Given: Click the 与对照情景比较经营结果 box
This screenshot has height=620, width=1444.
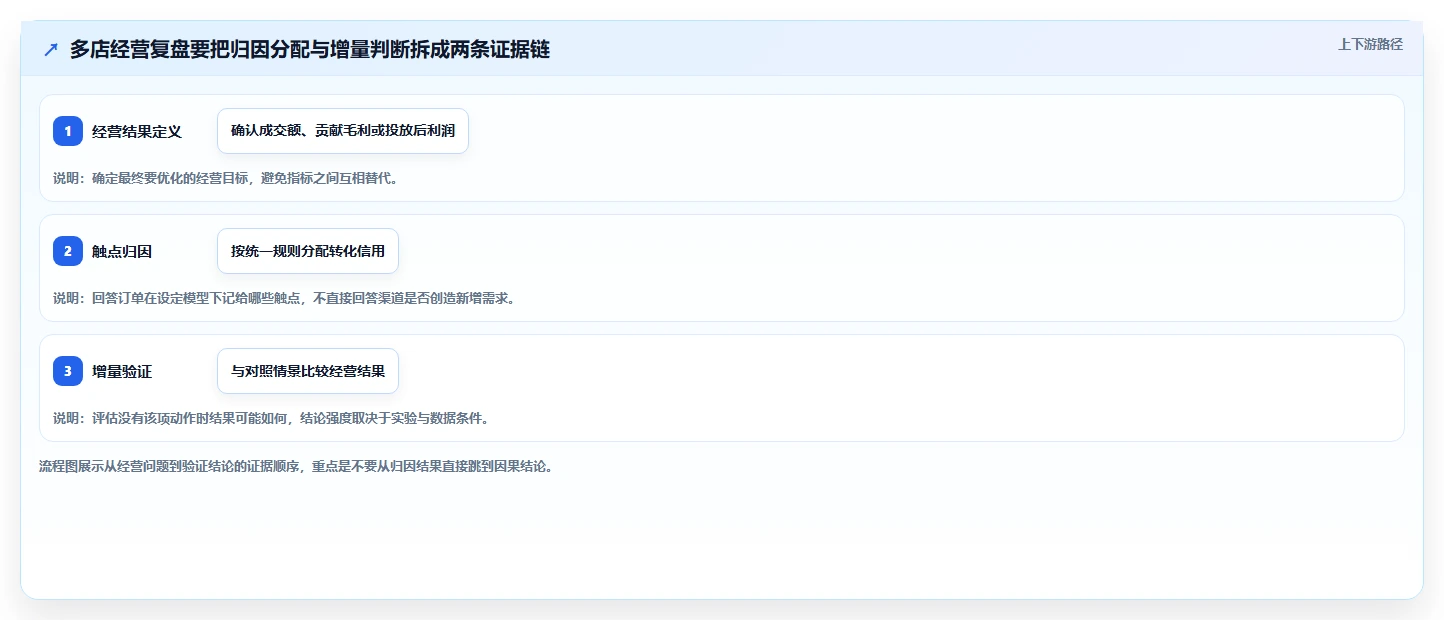Looking at the screenshot, I should click(x=308, y=371).
